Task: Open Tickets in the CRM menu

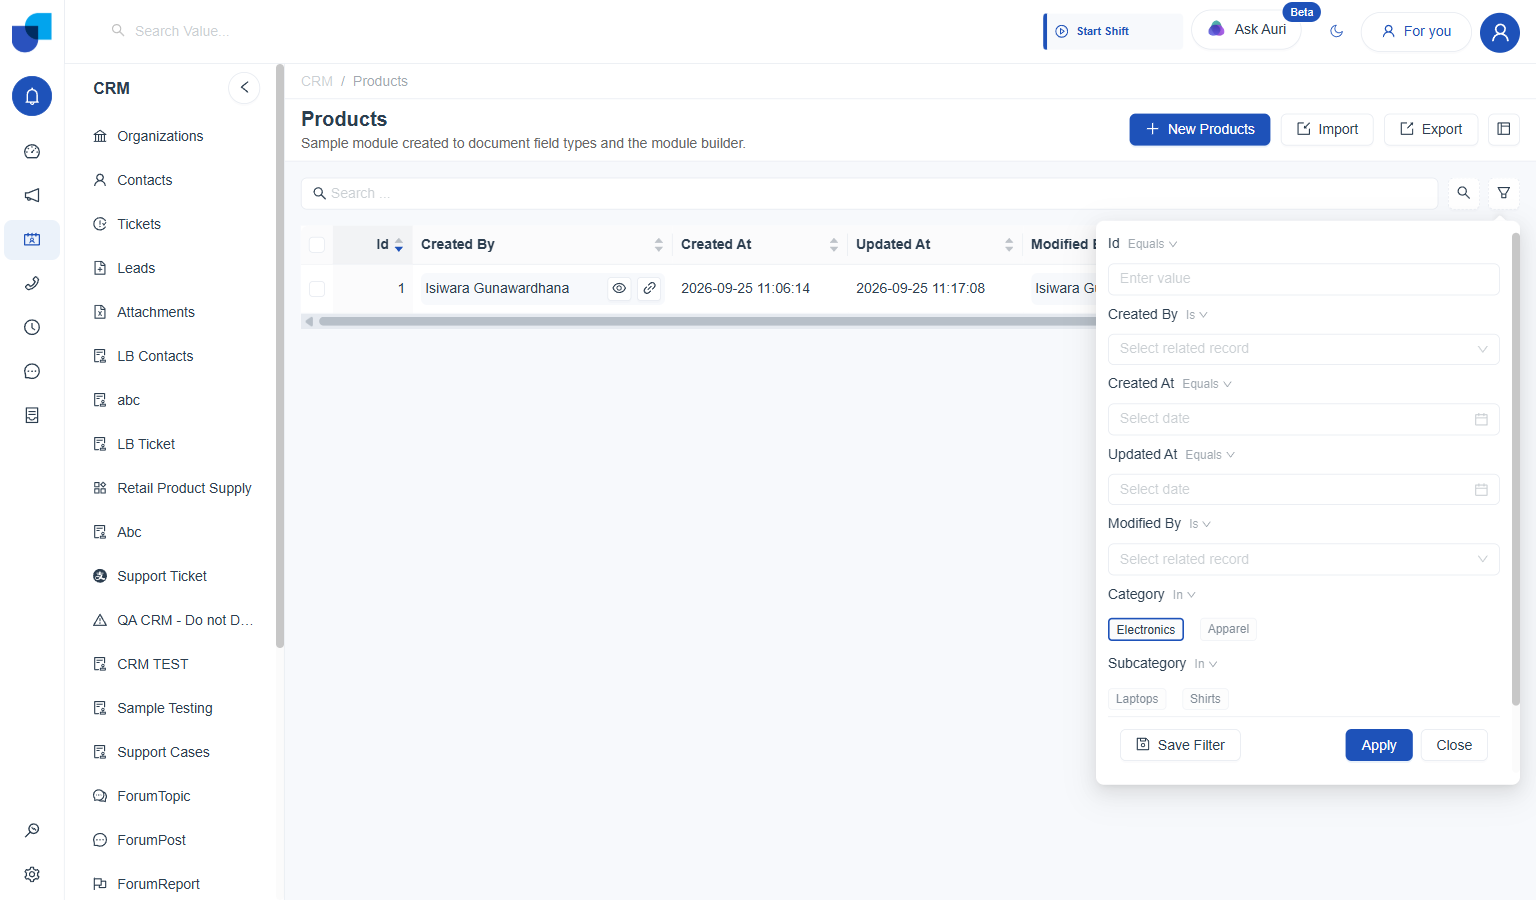Action: (139, 224)
